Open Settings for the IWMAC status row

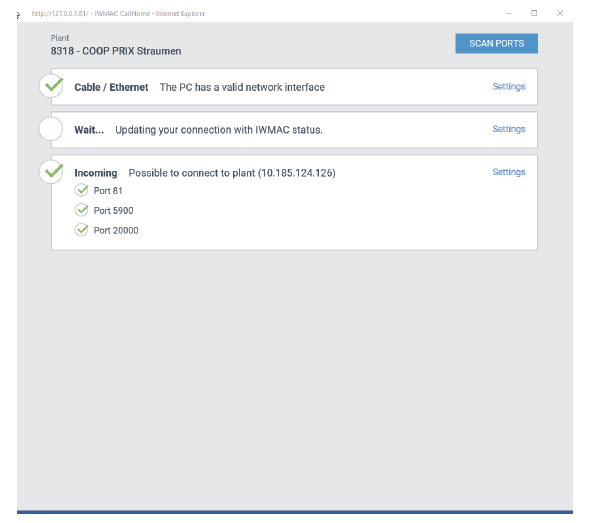click(508, 129)
